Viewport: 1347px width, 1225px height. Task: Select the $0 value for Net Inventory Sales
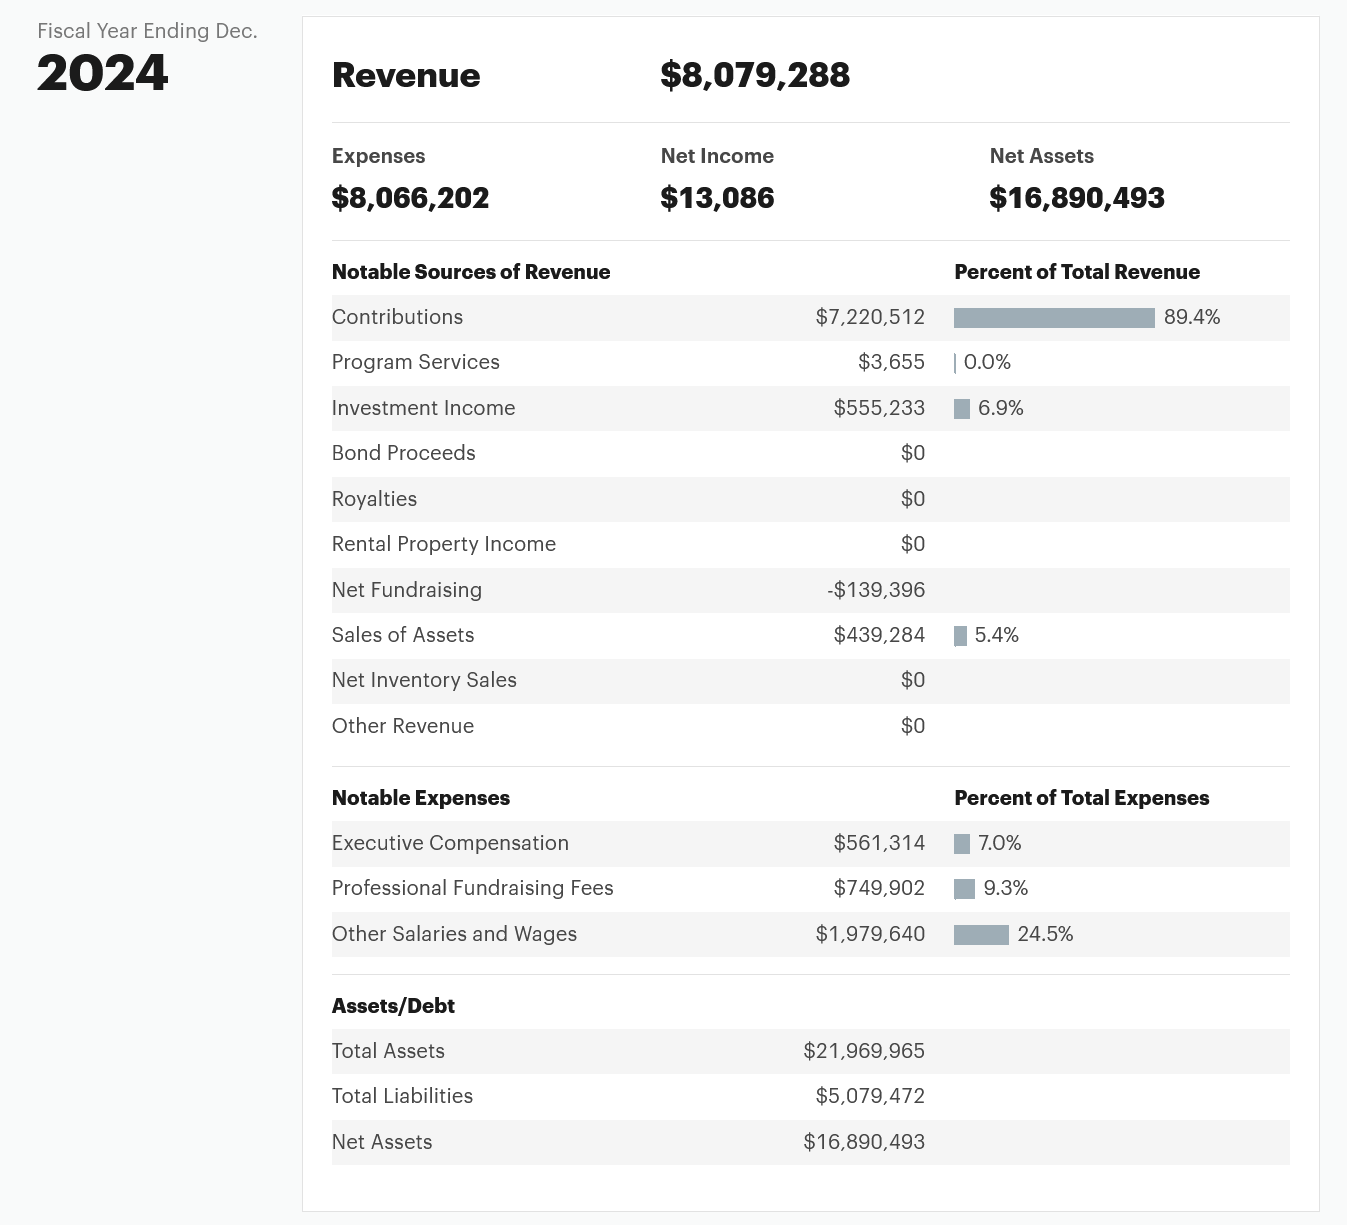point(913,680)
